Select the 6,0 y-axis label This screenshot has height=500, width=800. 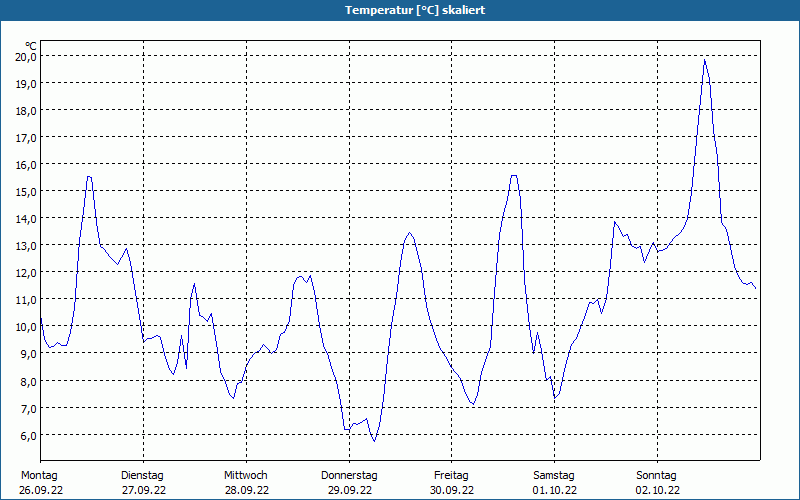click(x=28, y=436)
